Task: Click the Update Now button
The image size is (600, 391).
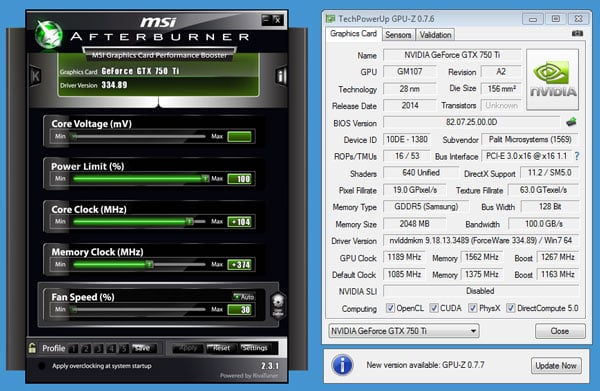Action: pyautogui.click(x=556, y=366)
